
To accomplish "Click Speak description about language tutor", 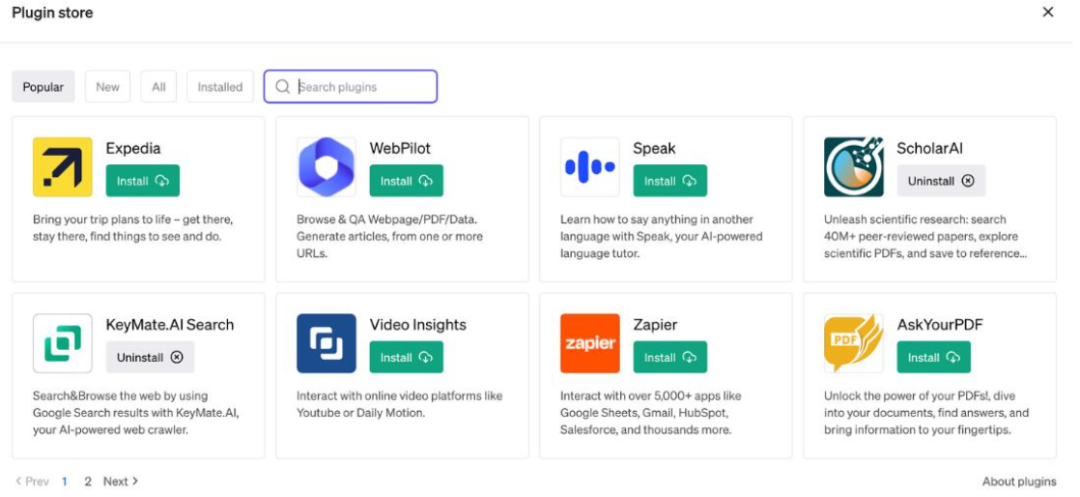I will click(x=661, y=236).
